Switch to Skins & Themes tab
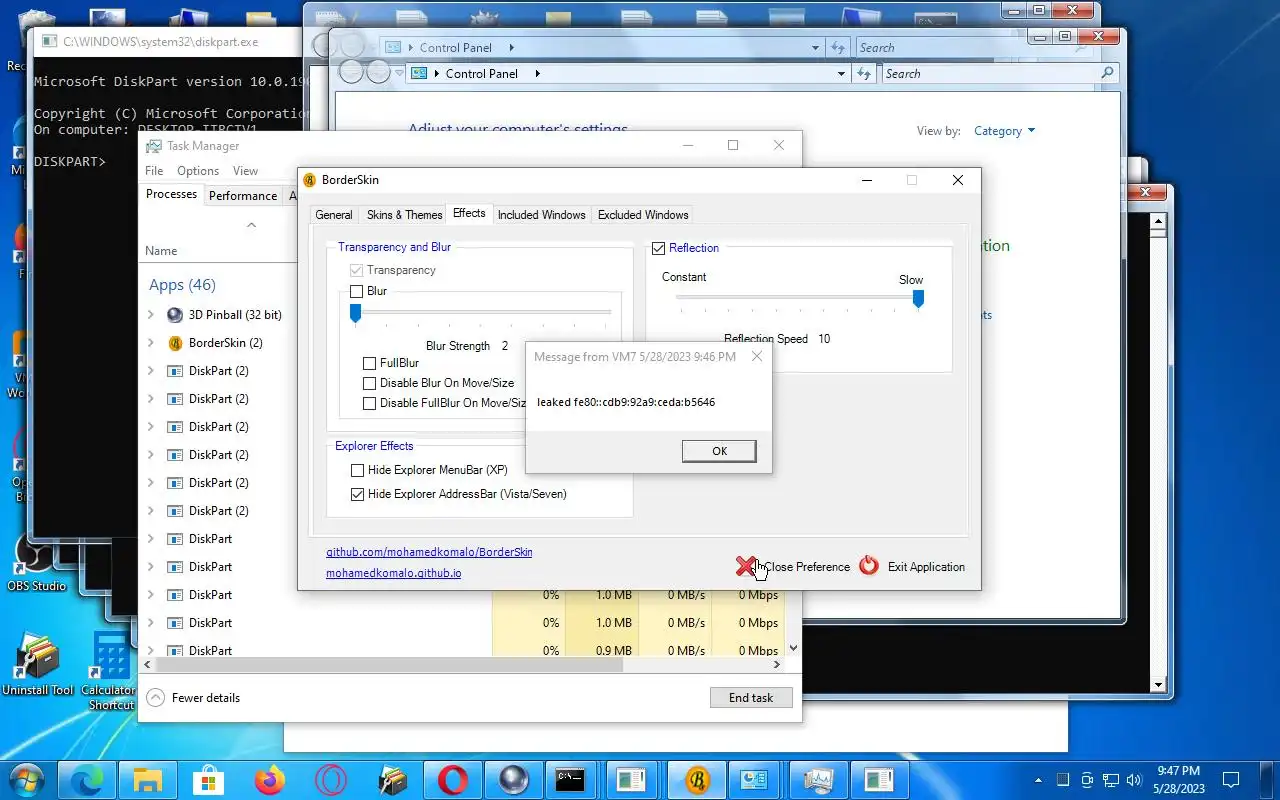 click(x=404, y=215)
